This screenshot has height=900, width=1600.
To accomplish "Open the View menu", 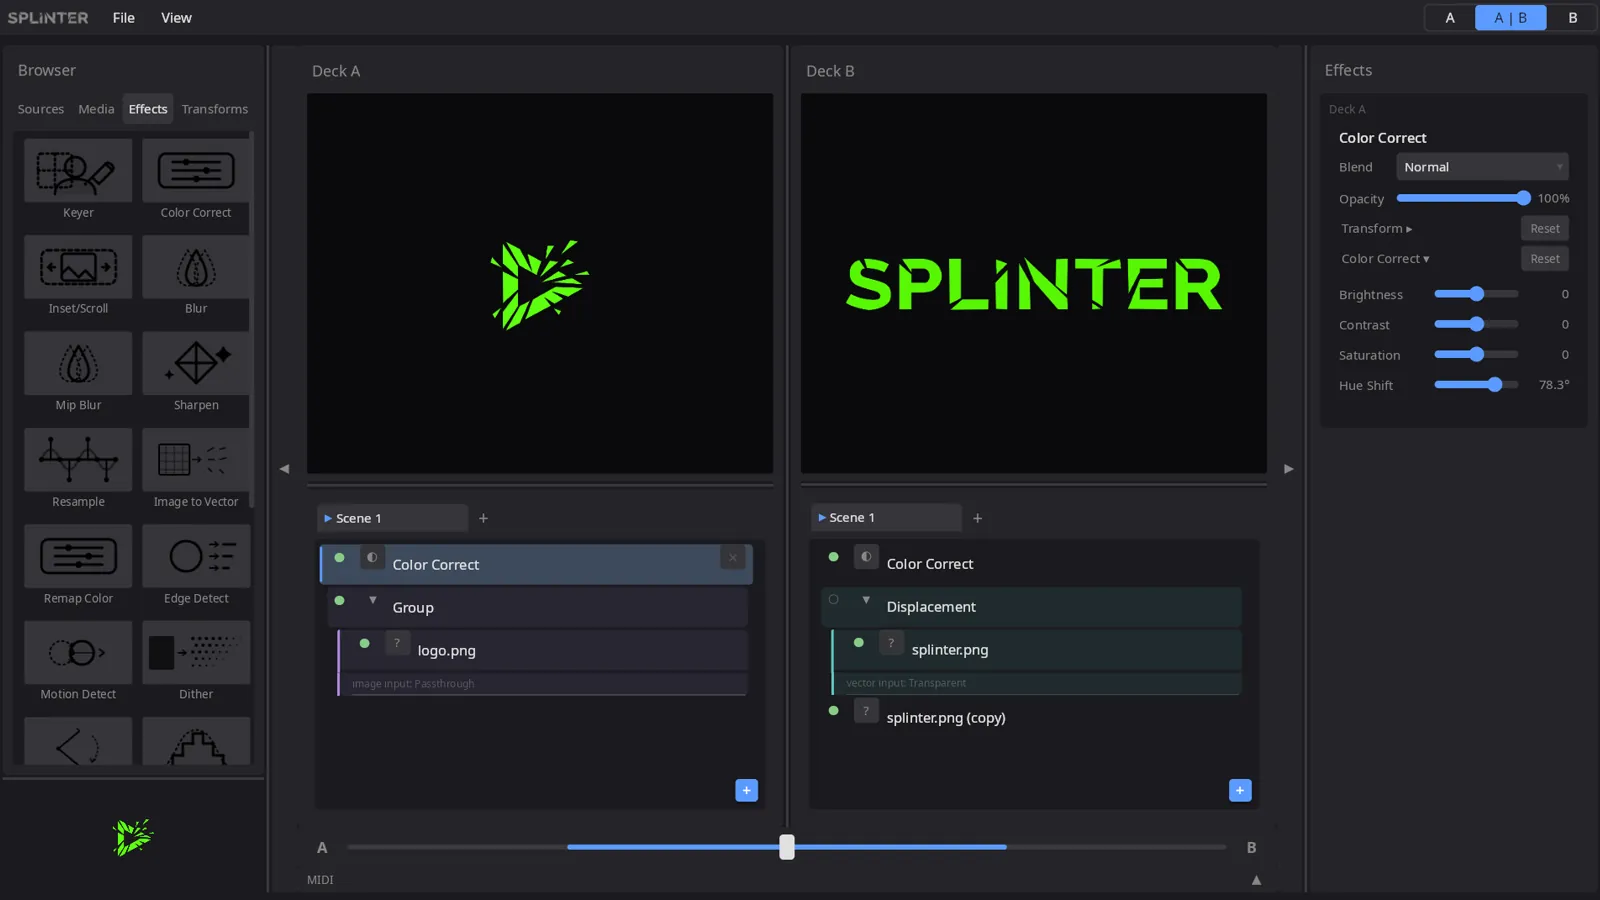I will tap(176, 18).
